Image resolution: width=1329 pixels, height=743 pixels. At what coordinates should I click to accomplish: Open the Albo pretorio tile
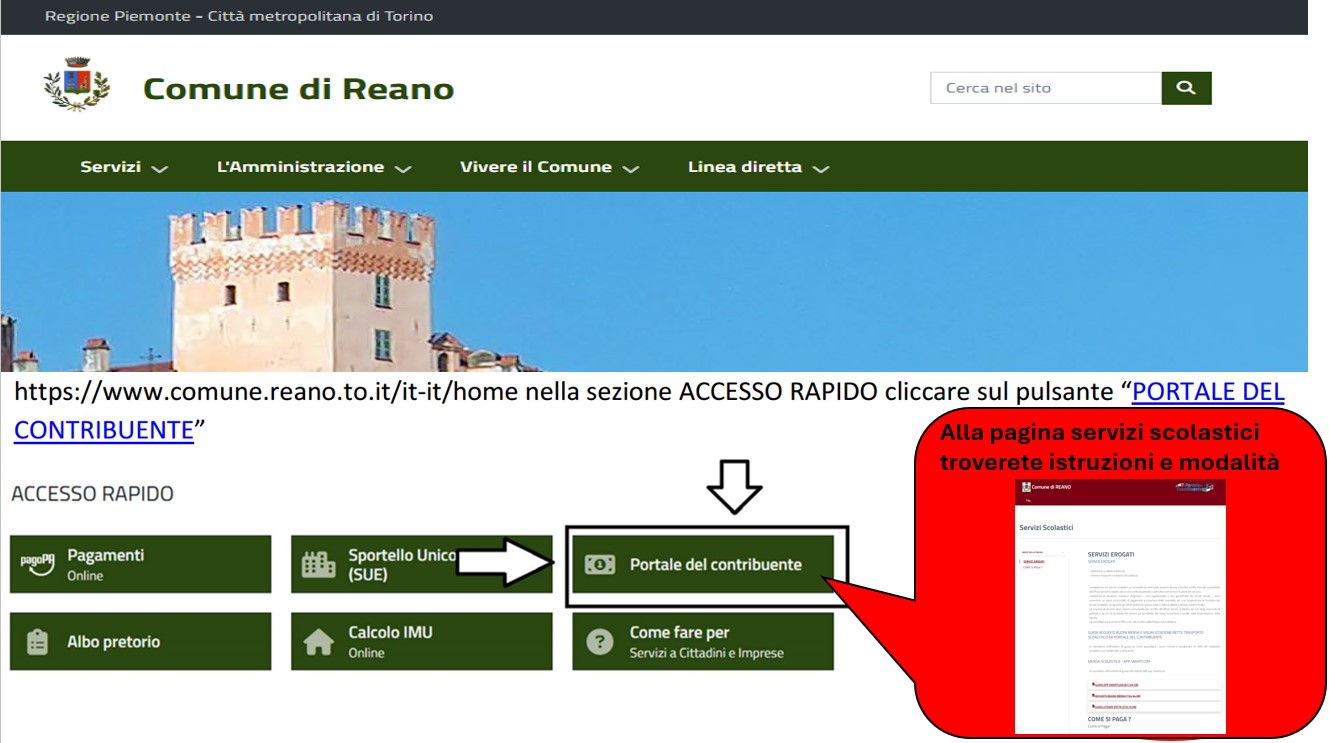[x=140, y=642]
